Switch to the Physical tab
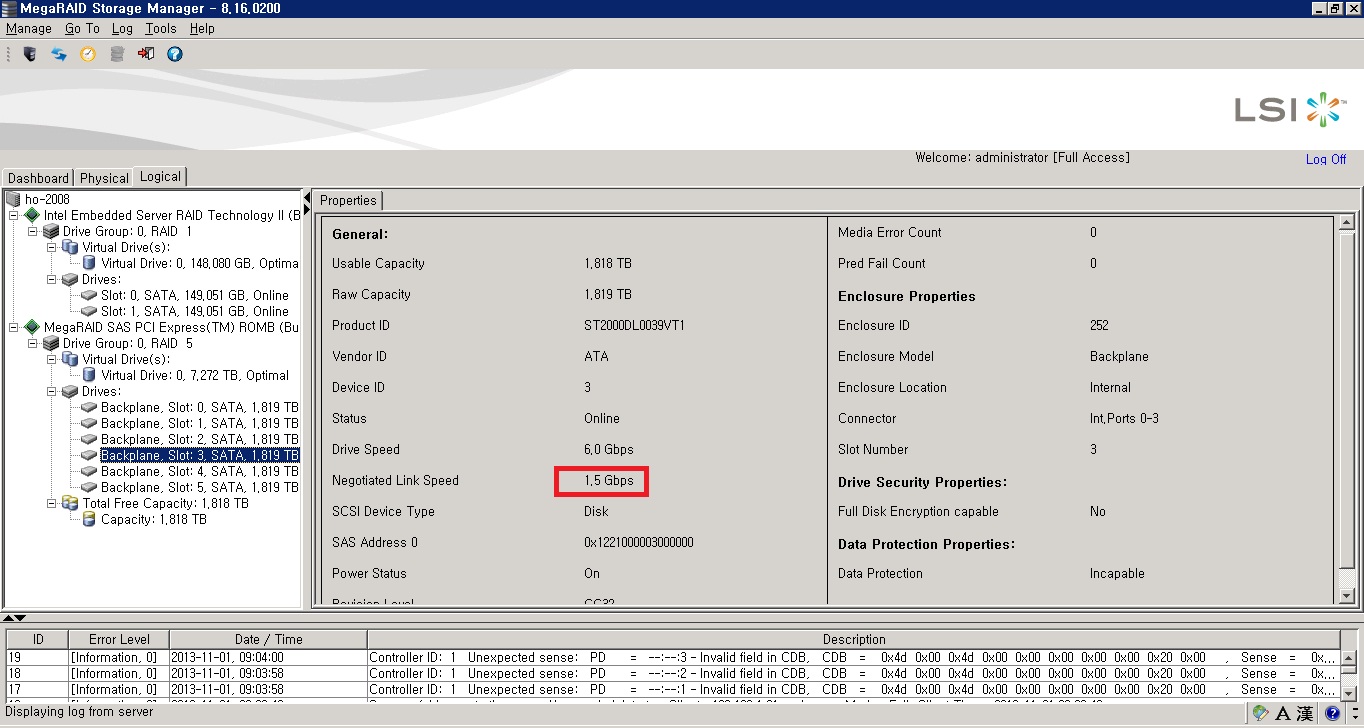 [104, 178]
